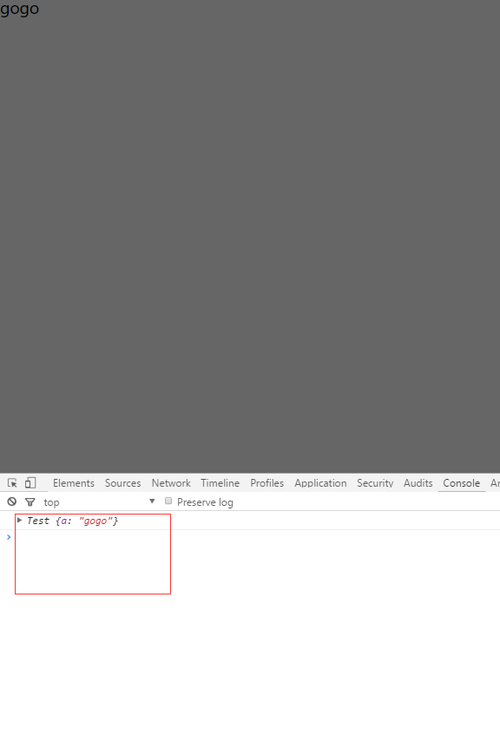Open the console filter funnel icon
The height and width of the screenshot is (737, 500).
pos(30,502)
